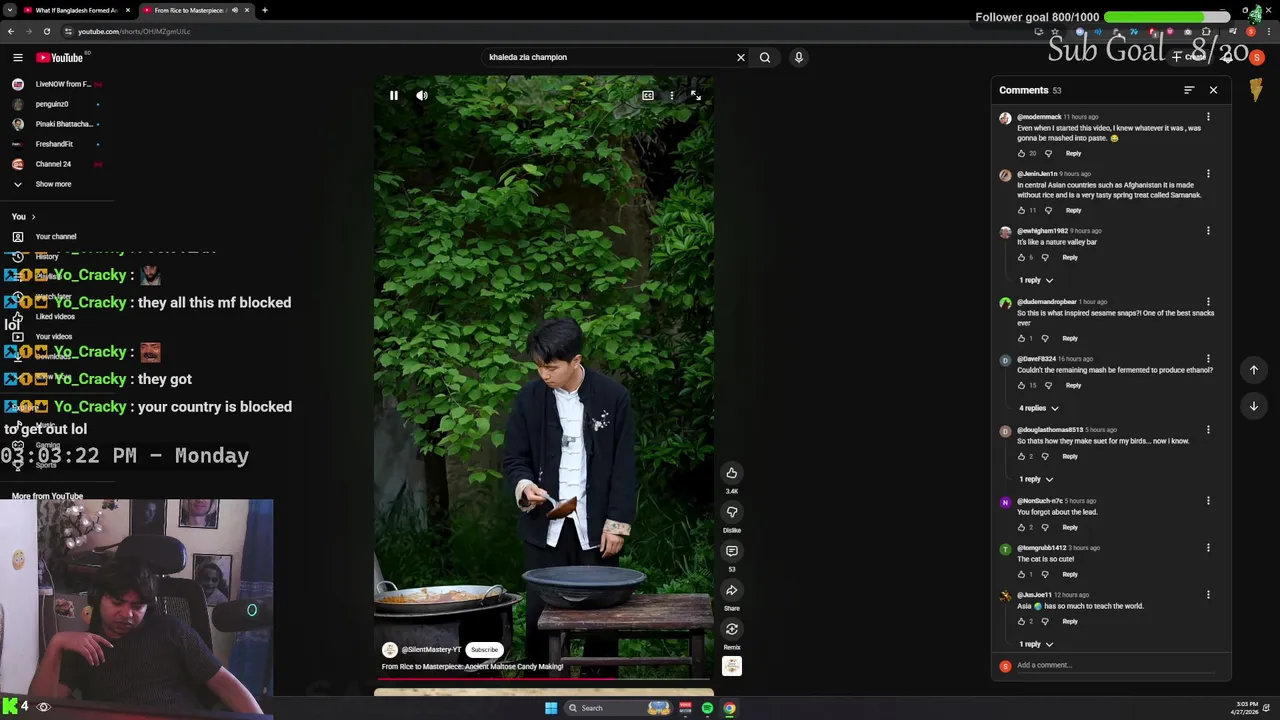Open the YouTube hamburger guide menu
This screenshot has height=720, width=1280.
click(18, 58)
